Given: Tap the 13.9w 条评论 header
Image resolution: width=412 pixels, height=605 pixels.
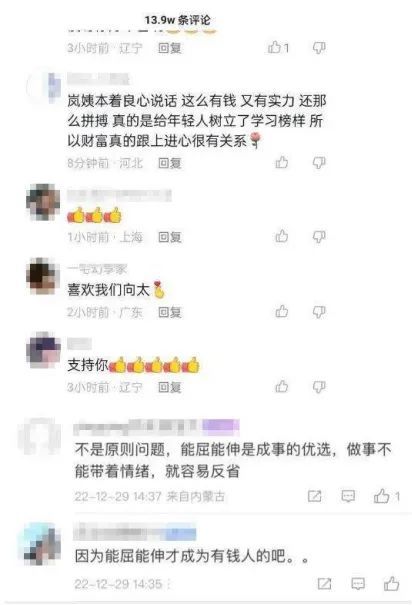Looking at the screenshot, I should [x=177, y=20].
